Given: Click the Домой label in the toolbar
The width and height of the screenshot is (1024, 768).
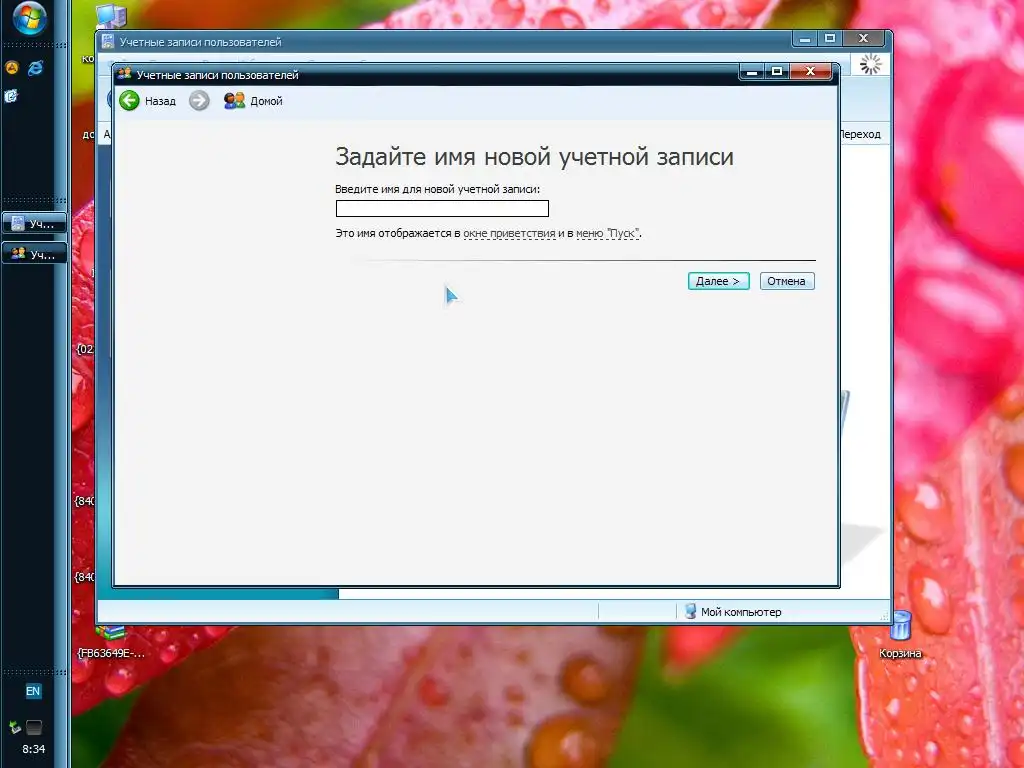Looking at the screenshot, I should (x=266, y=101).
